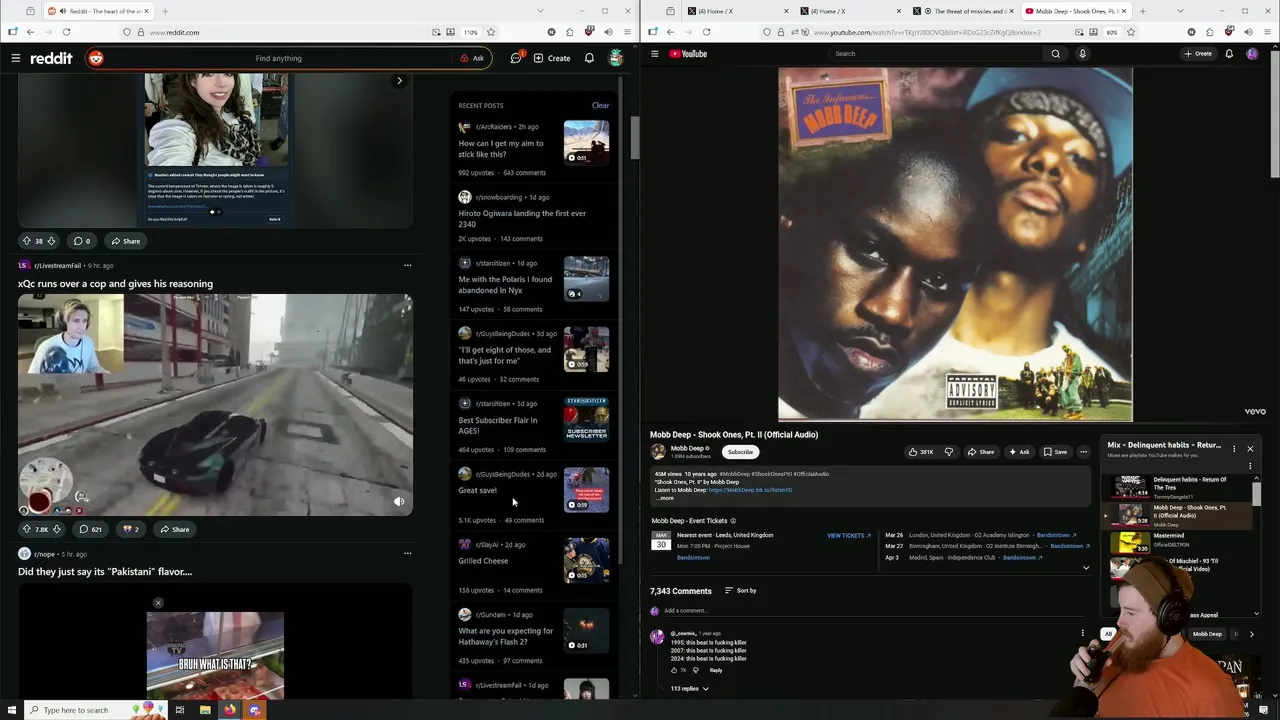Save Mobb Deep video to playlist

tap(1055, 452)
